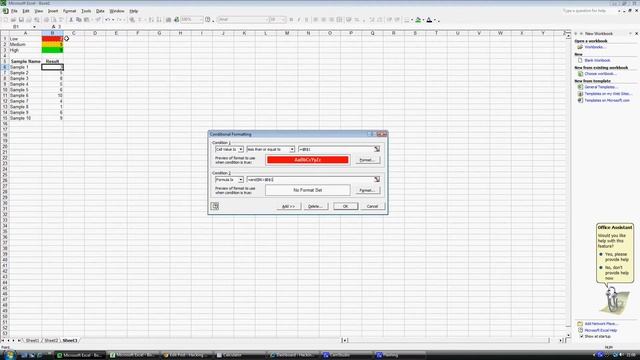Click the Copy toolbar icon
640x360 pixels.
click(x=79, y=20)
